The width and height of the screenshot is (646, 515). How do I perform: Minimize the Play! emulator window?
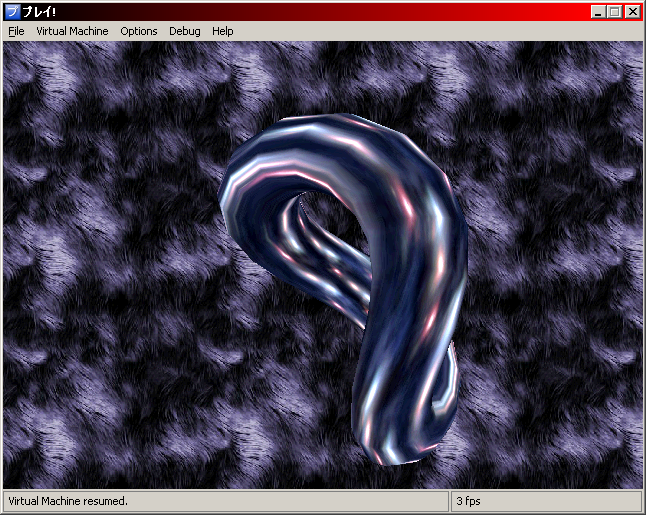point(598,12)
